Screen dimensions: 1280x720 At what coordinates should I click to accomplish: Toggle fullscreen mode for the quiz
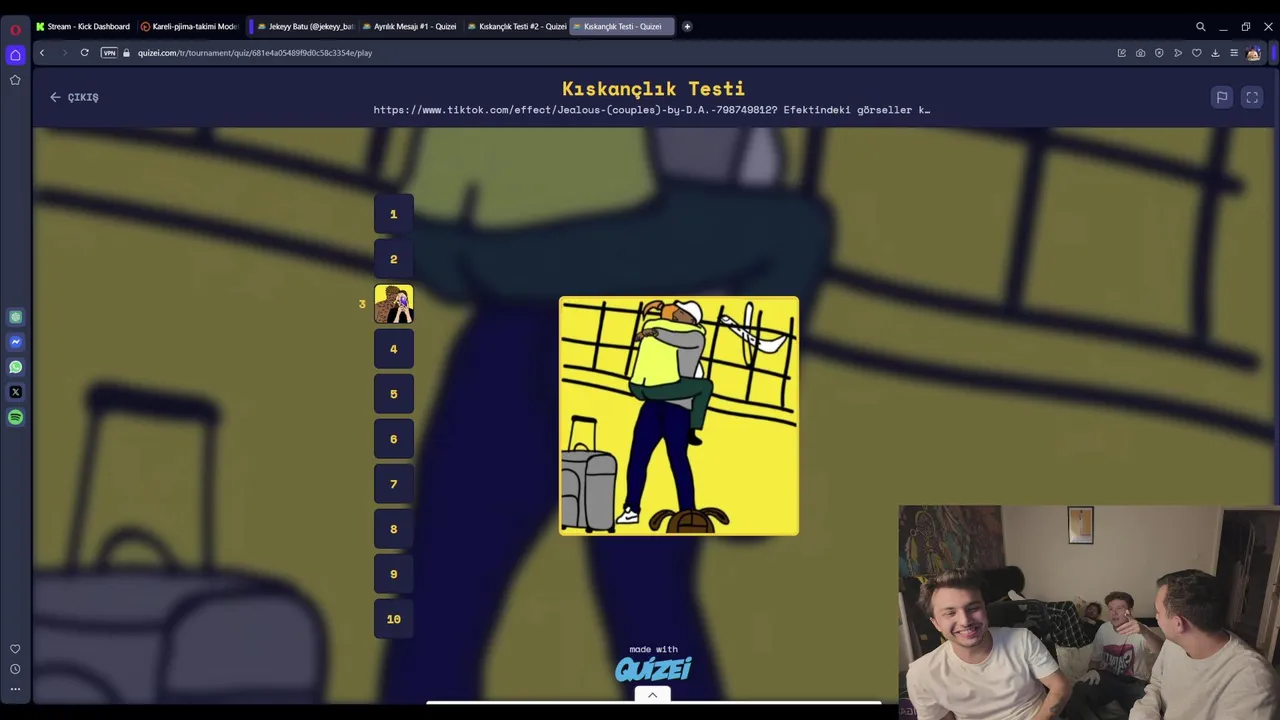pos(1252,97)
